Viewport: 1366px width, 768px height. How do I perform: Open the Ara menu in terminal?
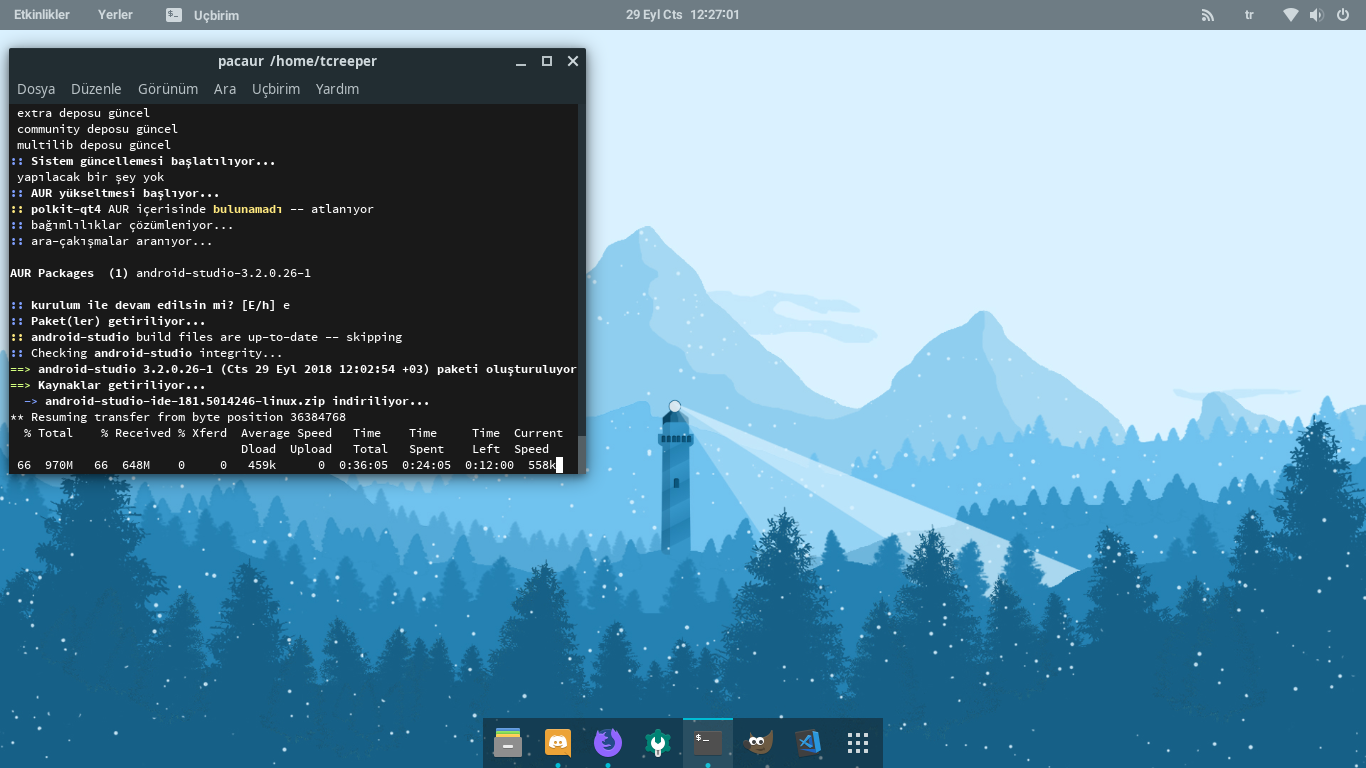(225, 89)
